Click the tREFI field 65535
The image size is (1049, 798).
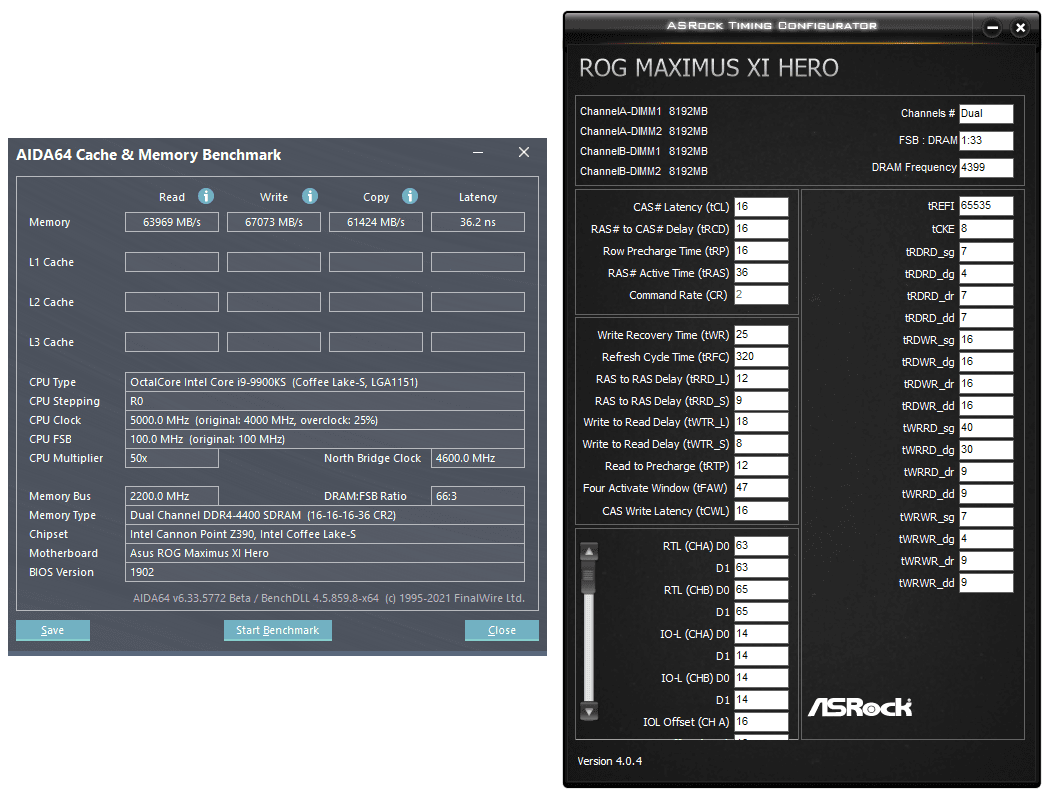[986, 206]
